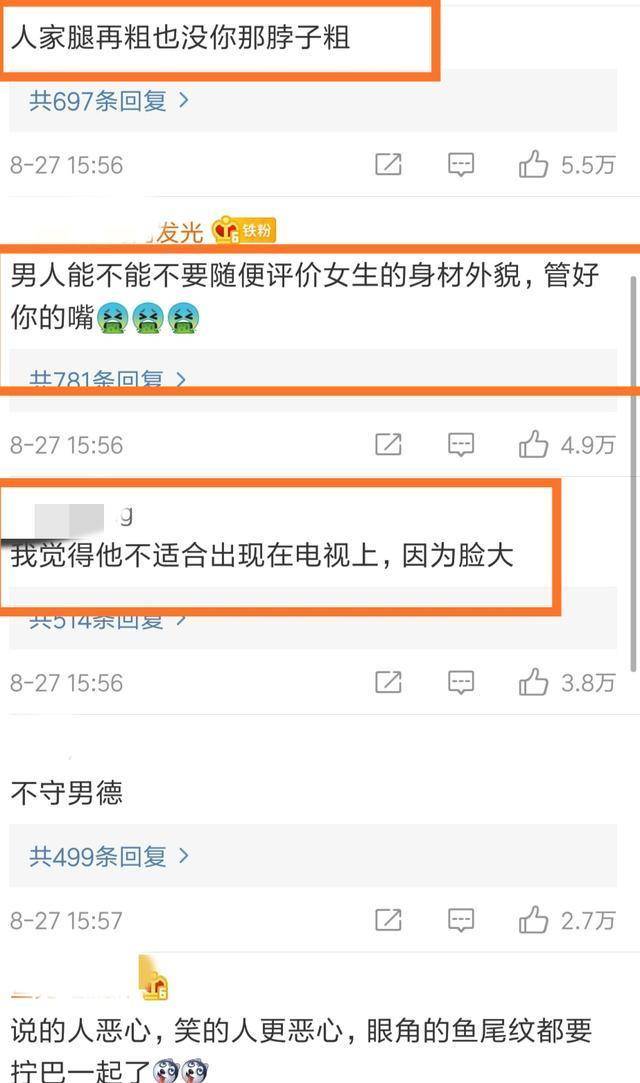This screenshot has height=1083, width=640.
Task: Click the vertical scrollbar on right edge
Action: pos(633,473)
